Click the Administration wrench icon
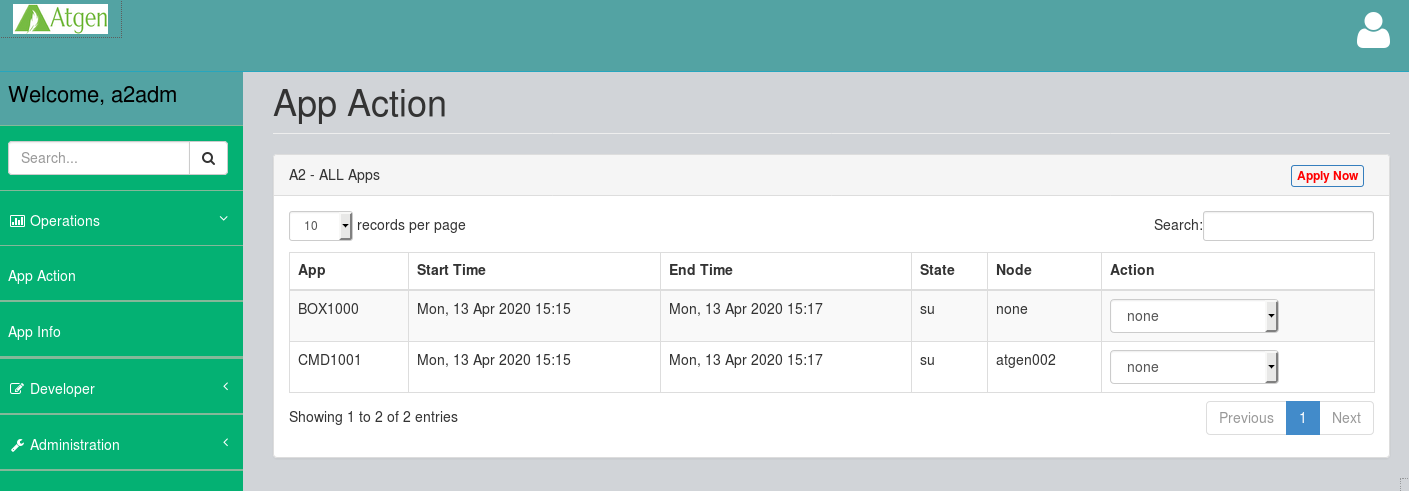The width and height of the screenshot is (1409, 491). point(17,445)
